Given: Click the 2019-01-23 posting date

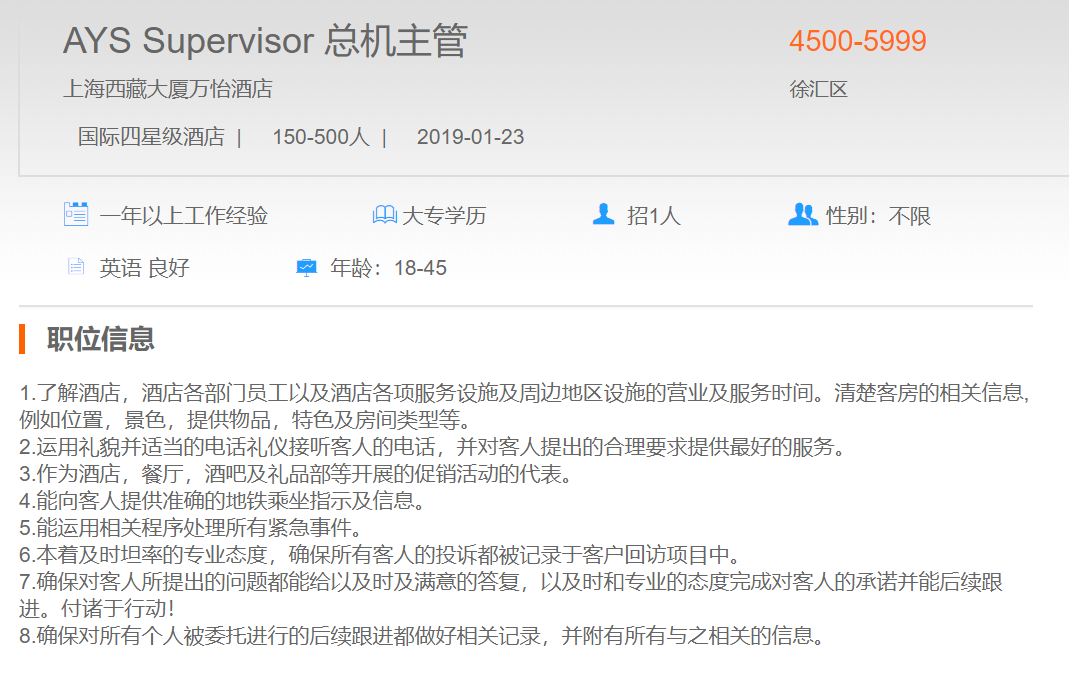Looking at the screenshot, I should pyautogui.click(x=470, y=137).
